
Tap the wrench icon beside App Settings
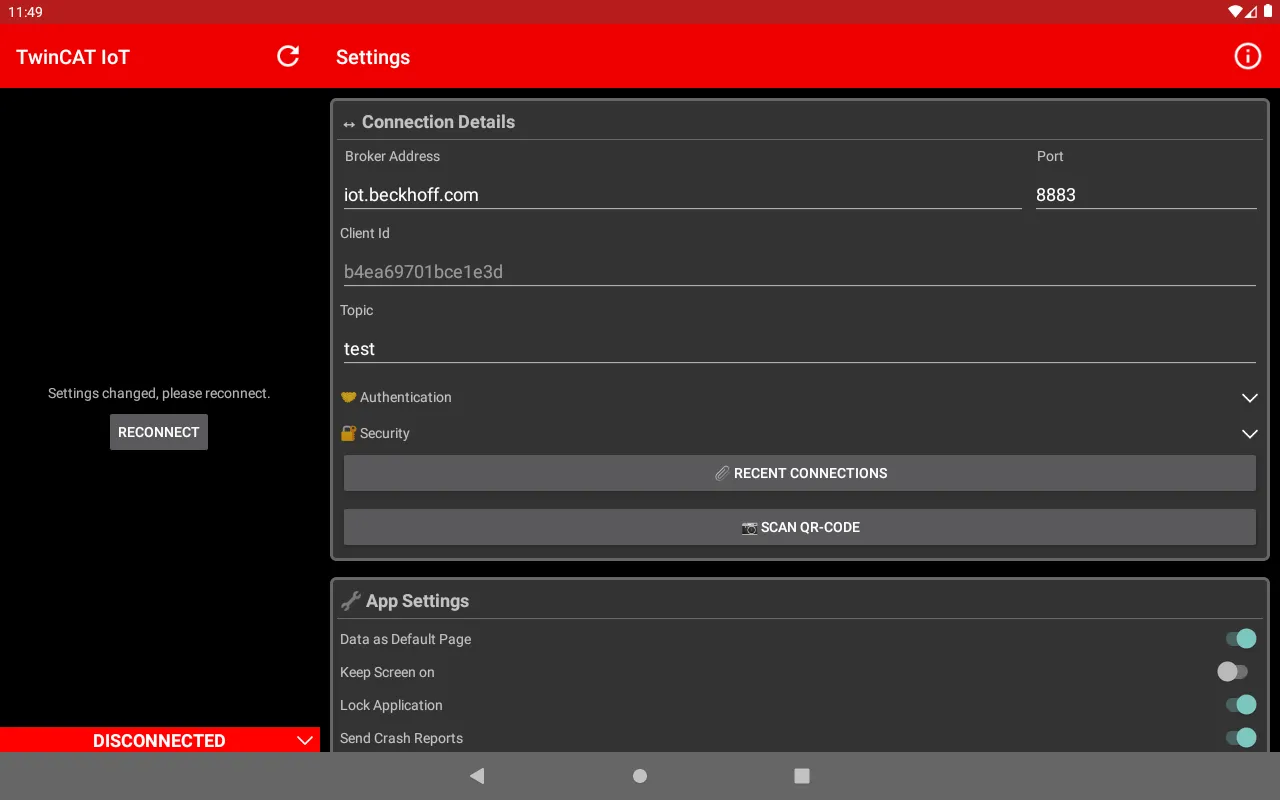[x=350, y=601]
